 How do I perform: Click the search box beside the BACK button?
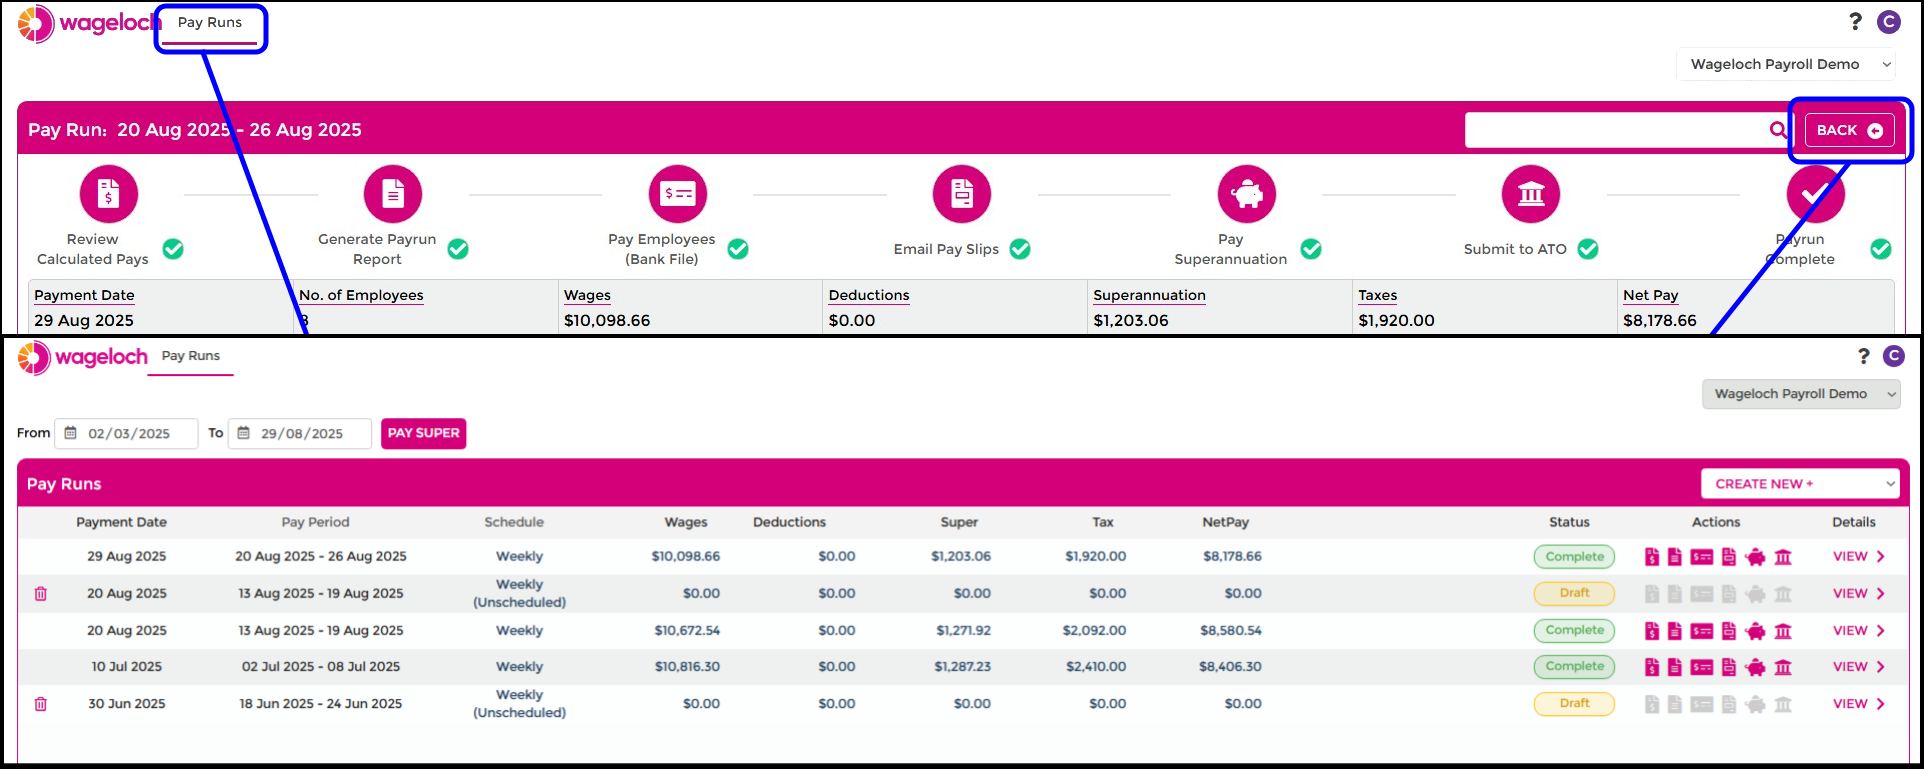(1615, 130)
